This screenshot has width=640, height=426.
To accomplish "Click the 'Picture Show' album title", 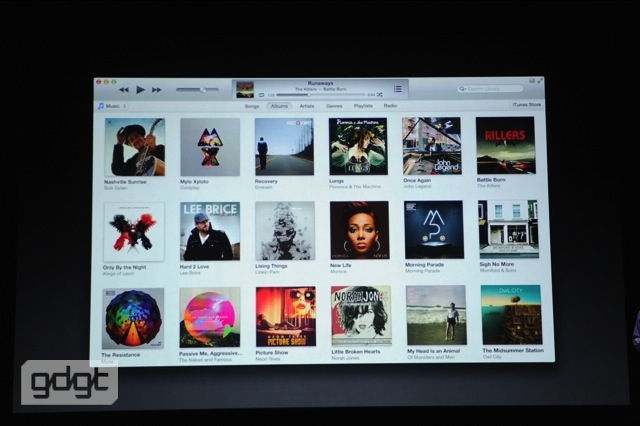I will point(272,353).
